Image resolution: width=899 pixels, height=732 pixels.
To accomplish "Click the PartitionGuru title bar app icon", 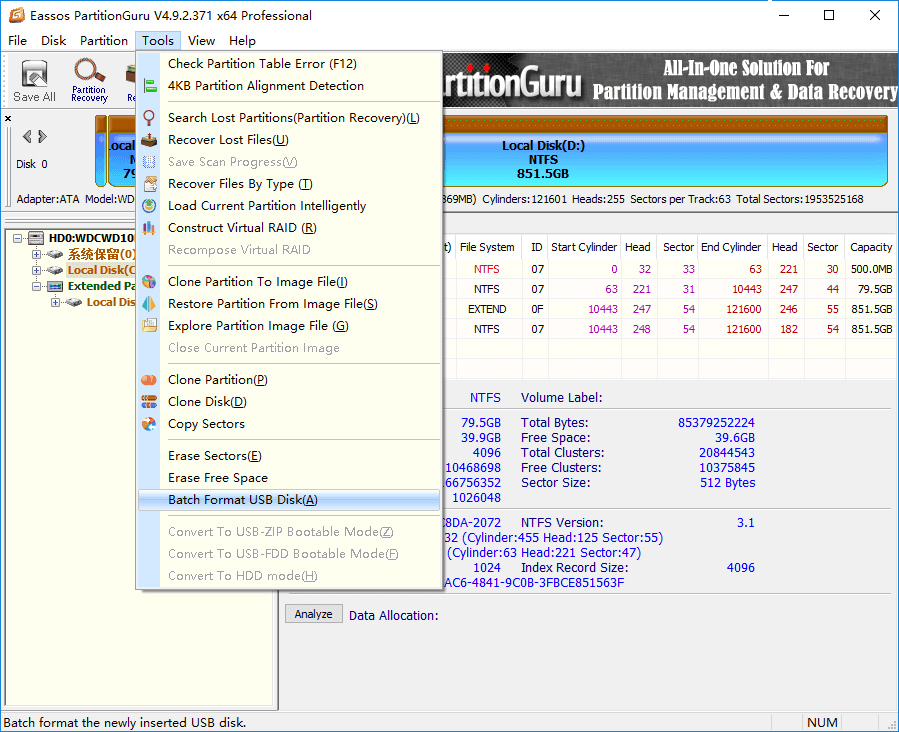I will [x=17, y=15].
